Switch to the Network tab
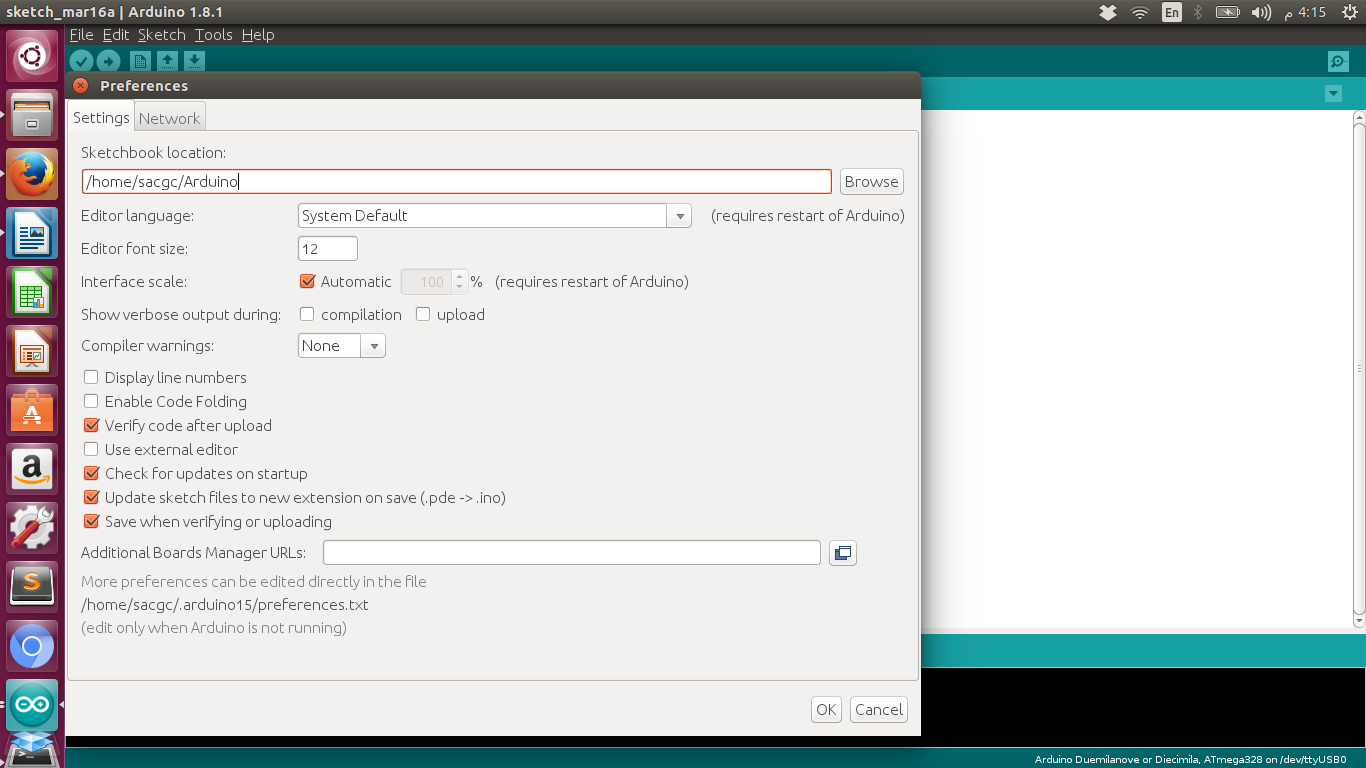The image size is (1366, 768). [x=169, y=118]
